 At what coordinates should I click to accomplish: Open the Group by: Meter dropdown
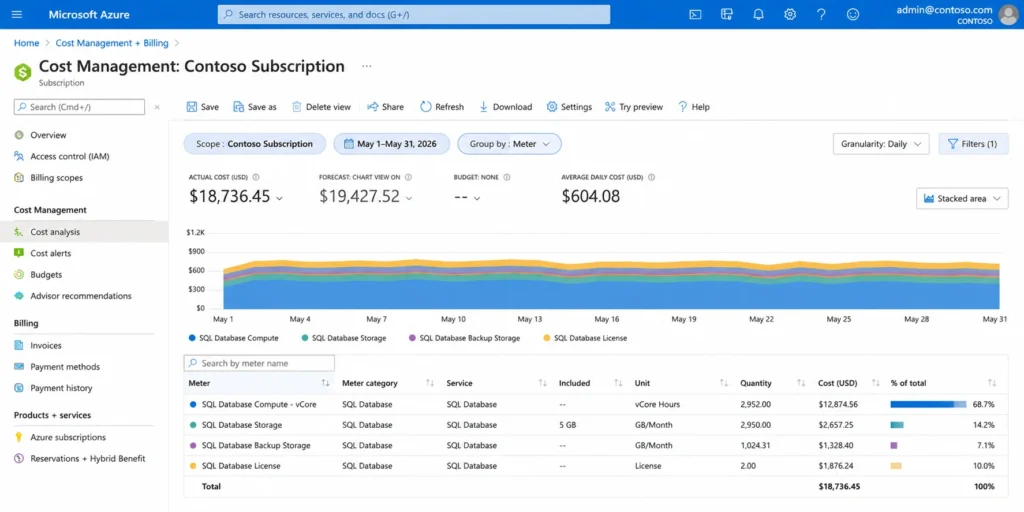pos(509,144)
